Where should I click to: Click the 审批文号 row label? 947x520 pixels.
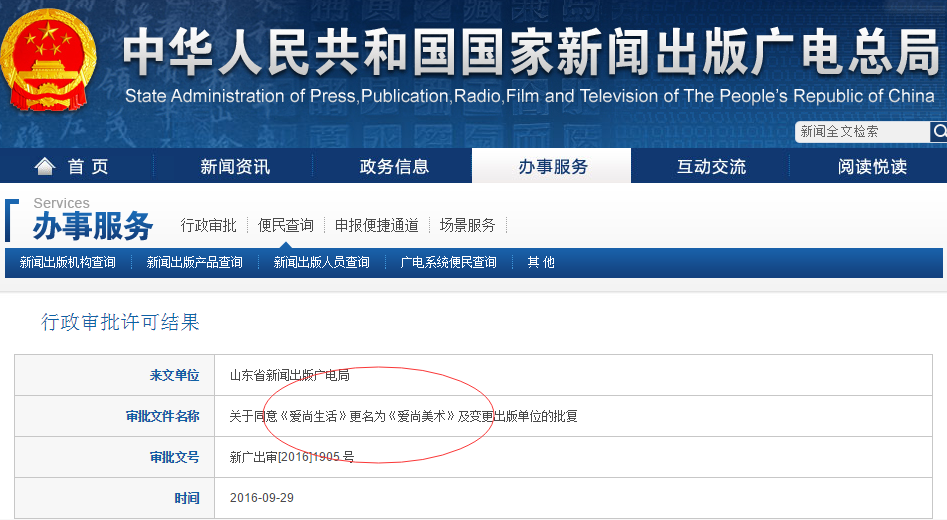[x=175, y=457]
